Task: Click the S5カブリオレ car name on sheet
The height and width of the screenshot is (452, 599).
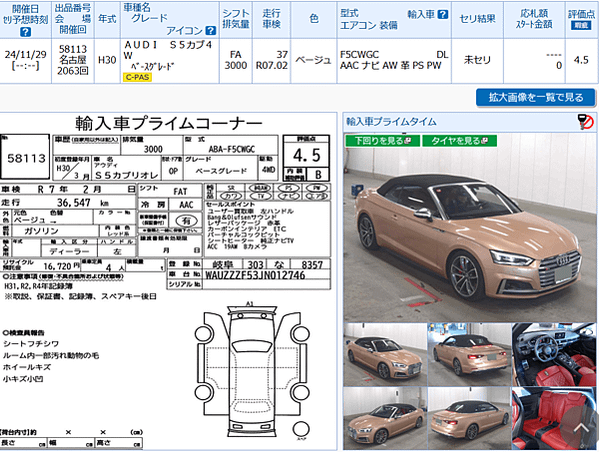Action: coord(126,175)
